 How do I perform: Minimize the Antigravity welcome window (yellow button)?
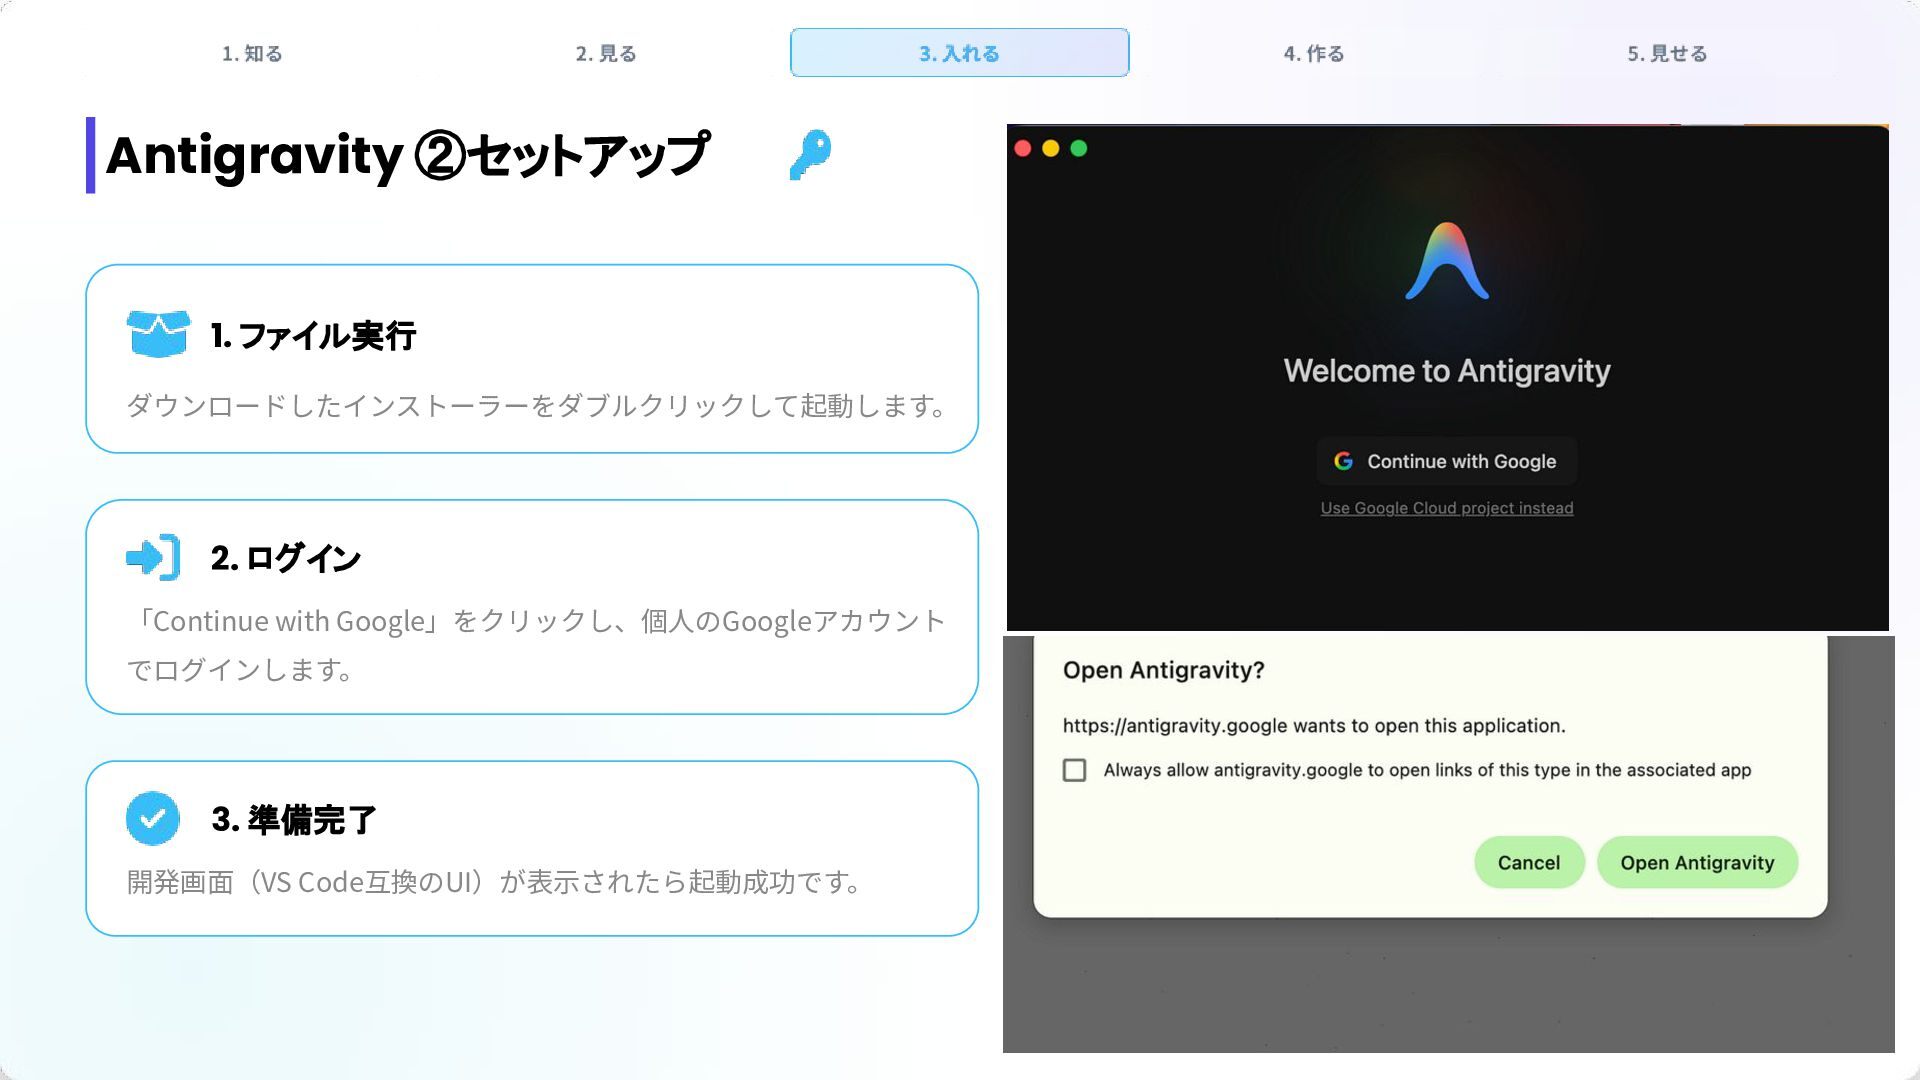click(1050, 149)
